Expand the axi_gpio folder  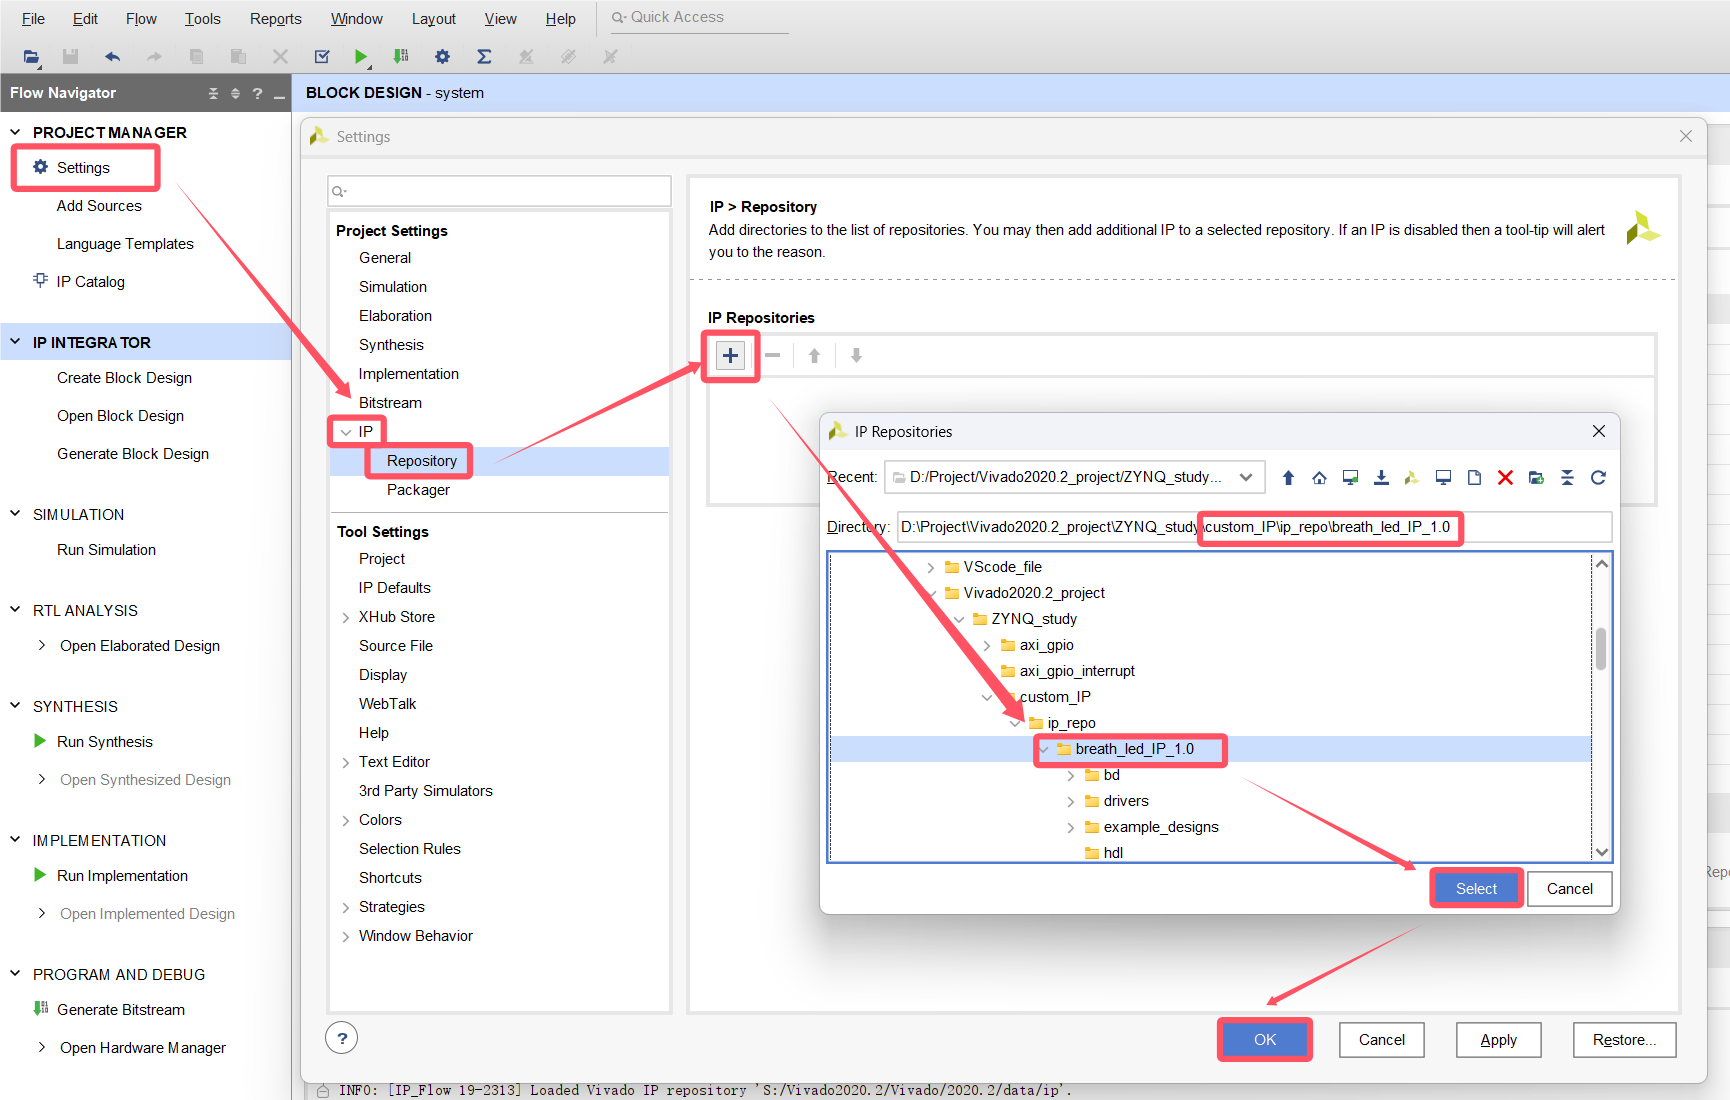987,646
